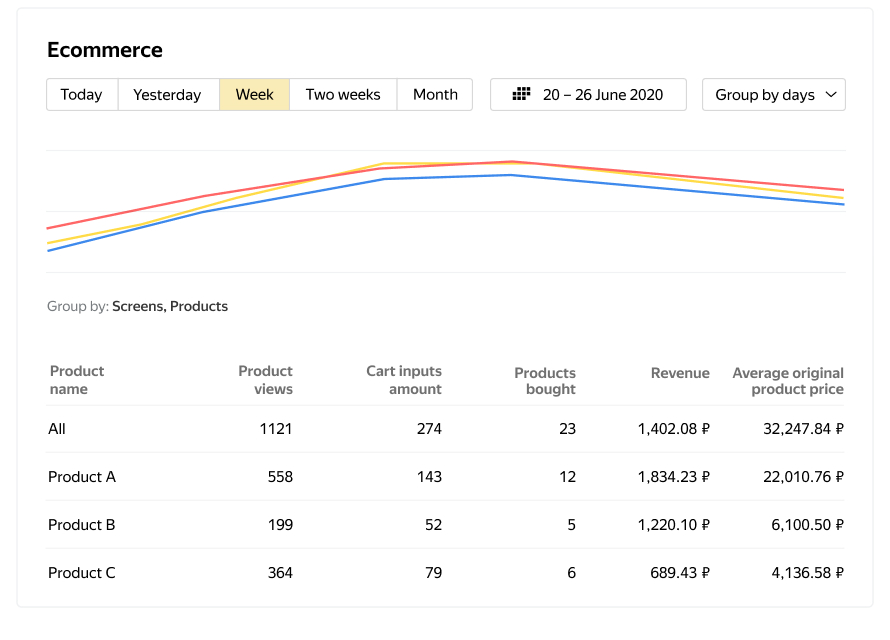Screen dimensions: 890x640
Task: Select the Today period tab
Action: coord(82,95)
